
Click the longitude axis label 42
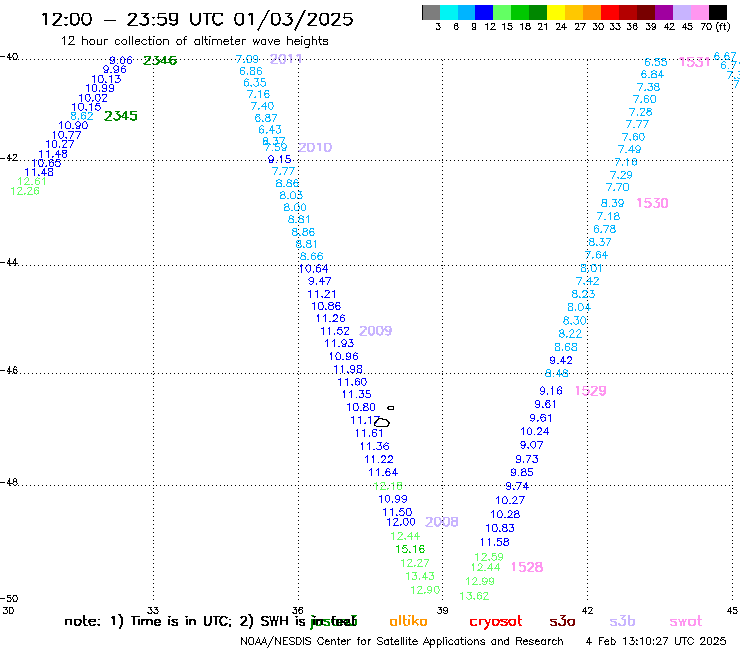click(x=587, y=610)
